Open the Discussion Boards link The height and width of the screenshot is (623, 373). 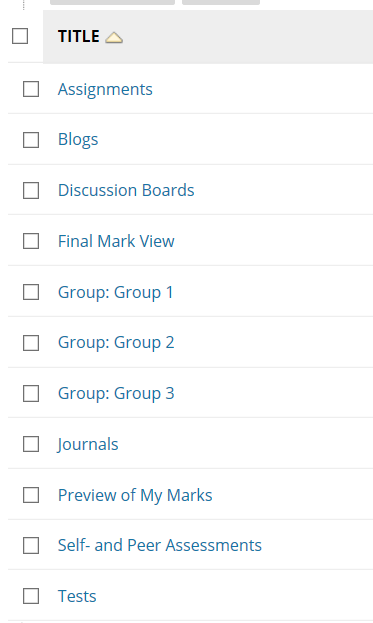pyautogui.click(x=126, y=190)
